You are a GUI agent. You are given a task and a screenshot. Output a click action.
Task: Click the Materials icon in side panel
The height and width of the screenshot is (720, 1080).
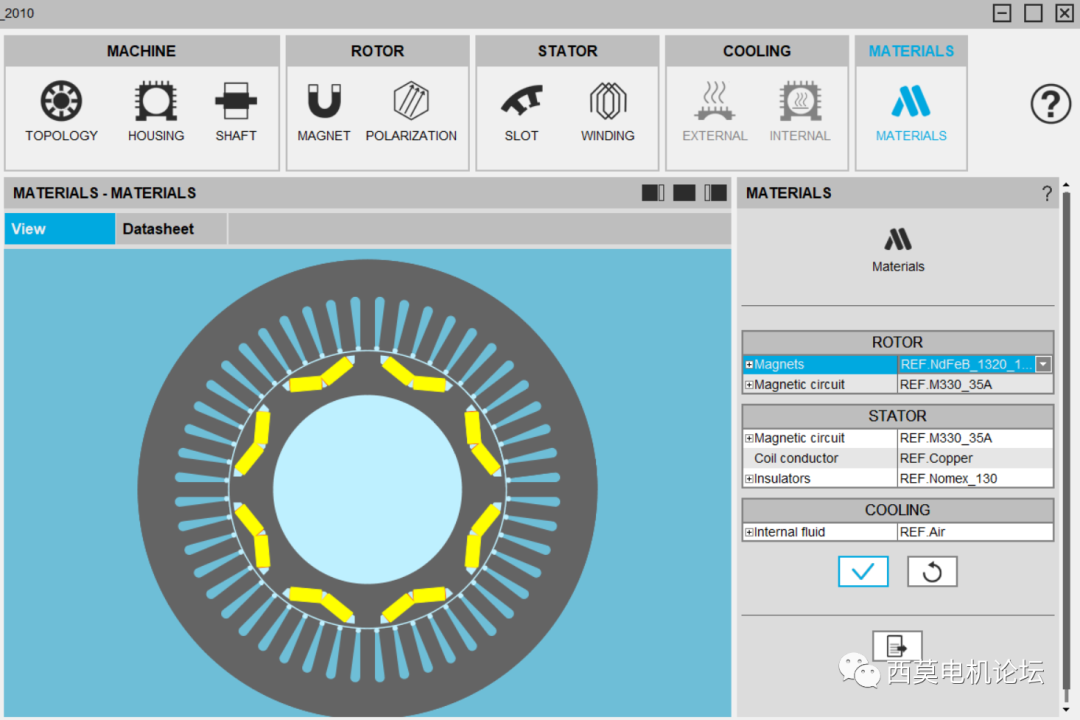coord(898,249)
